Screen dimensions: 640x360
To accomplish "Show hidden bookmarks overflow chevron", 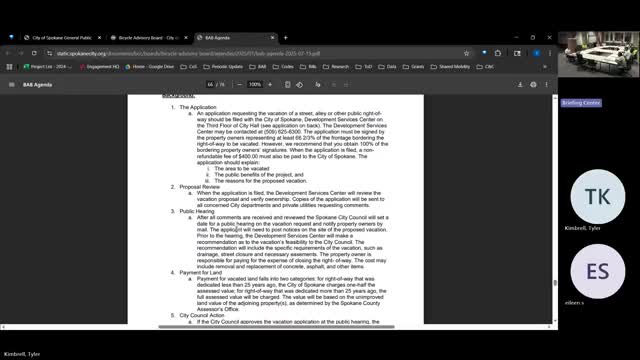I will click(544, 67).
